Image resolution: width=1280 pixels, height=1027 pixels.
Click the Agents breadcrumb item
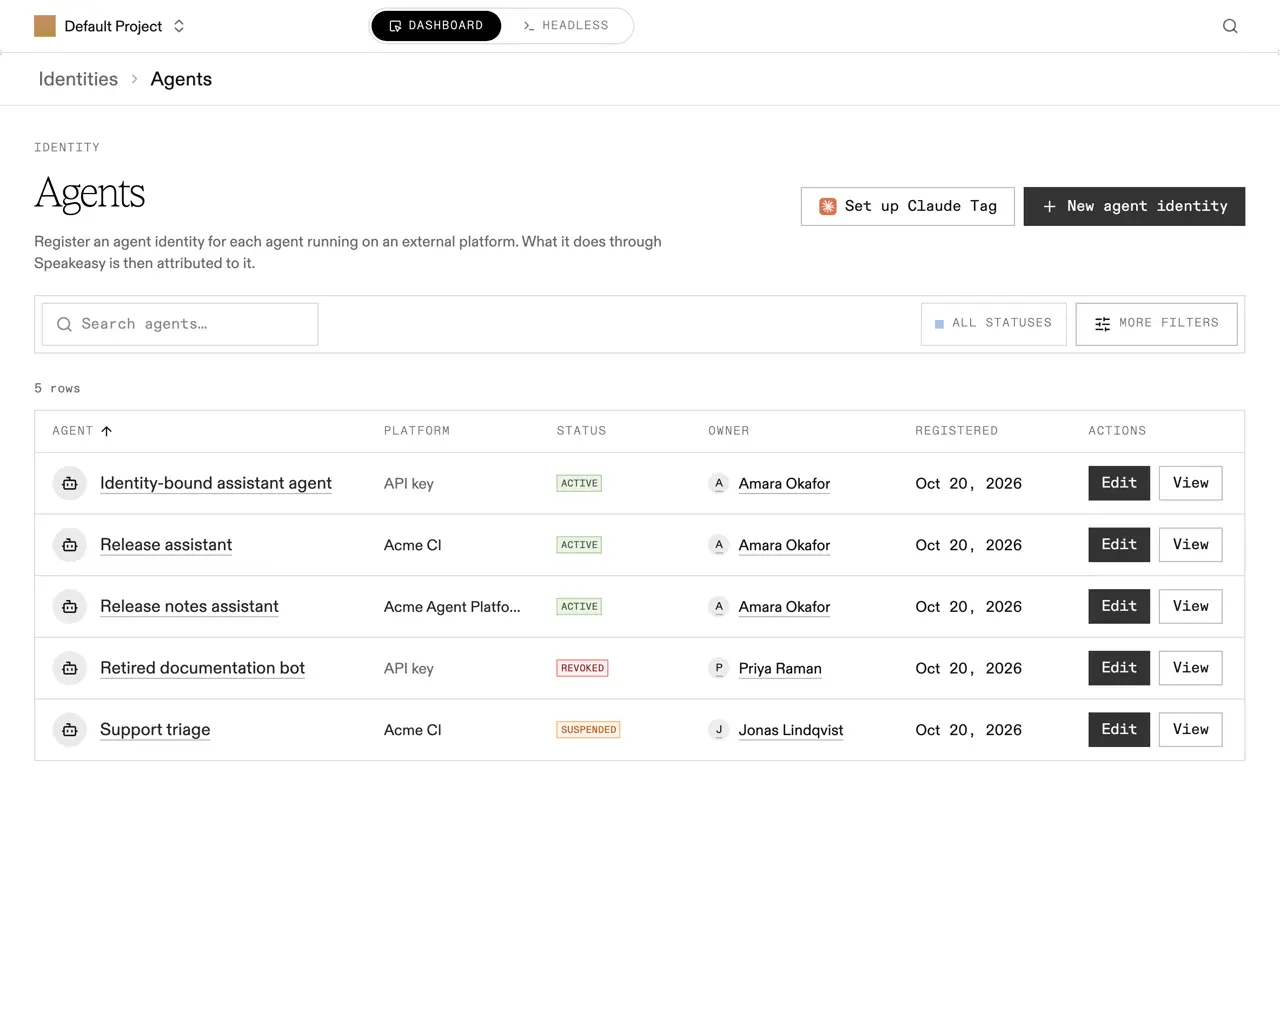click(x=181, y=79)
